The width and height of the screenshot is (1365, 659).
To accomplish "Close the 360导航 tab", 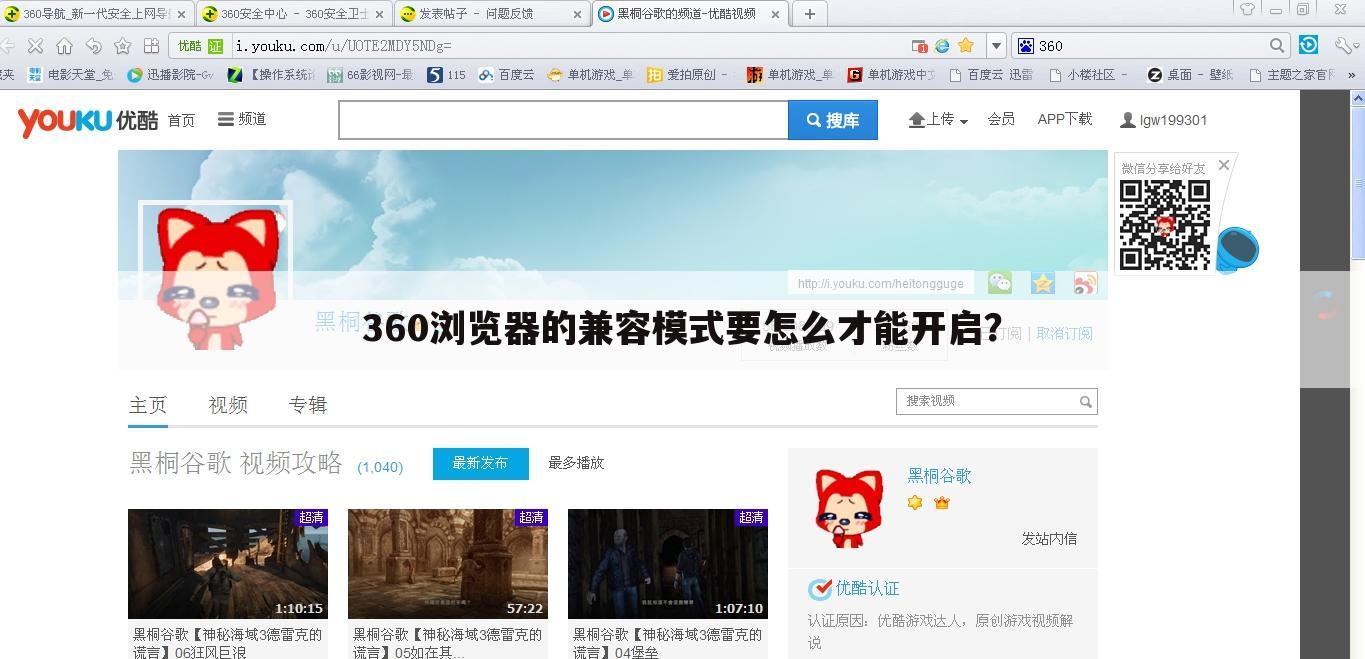I will point(181,14).
